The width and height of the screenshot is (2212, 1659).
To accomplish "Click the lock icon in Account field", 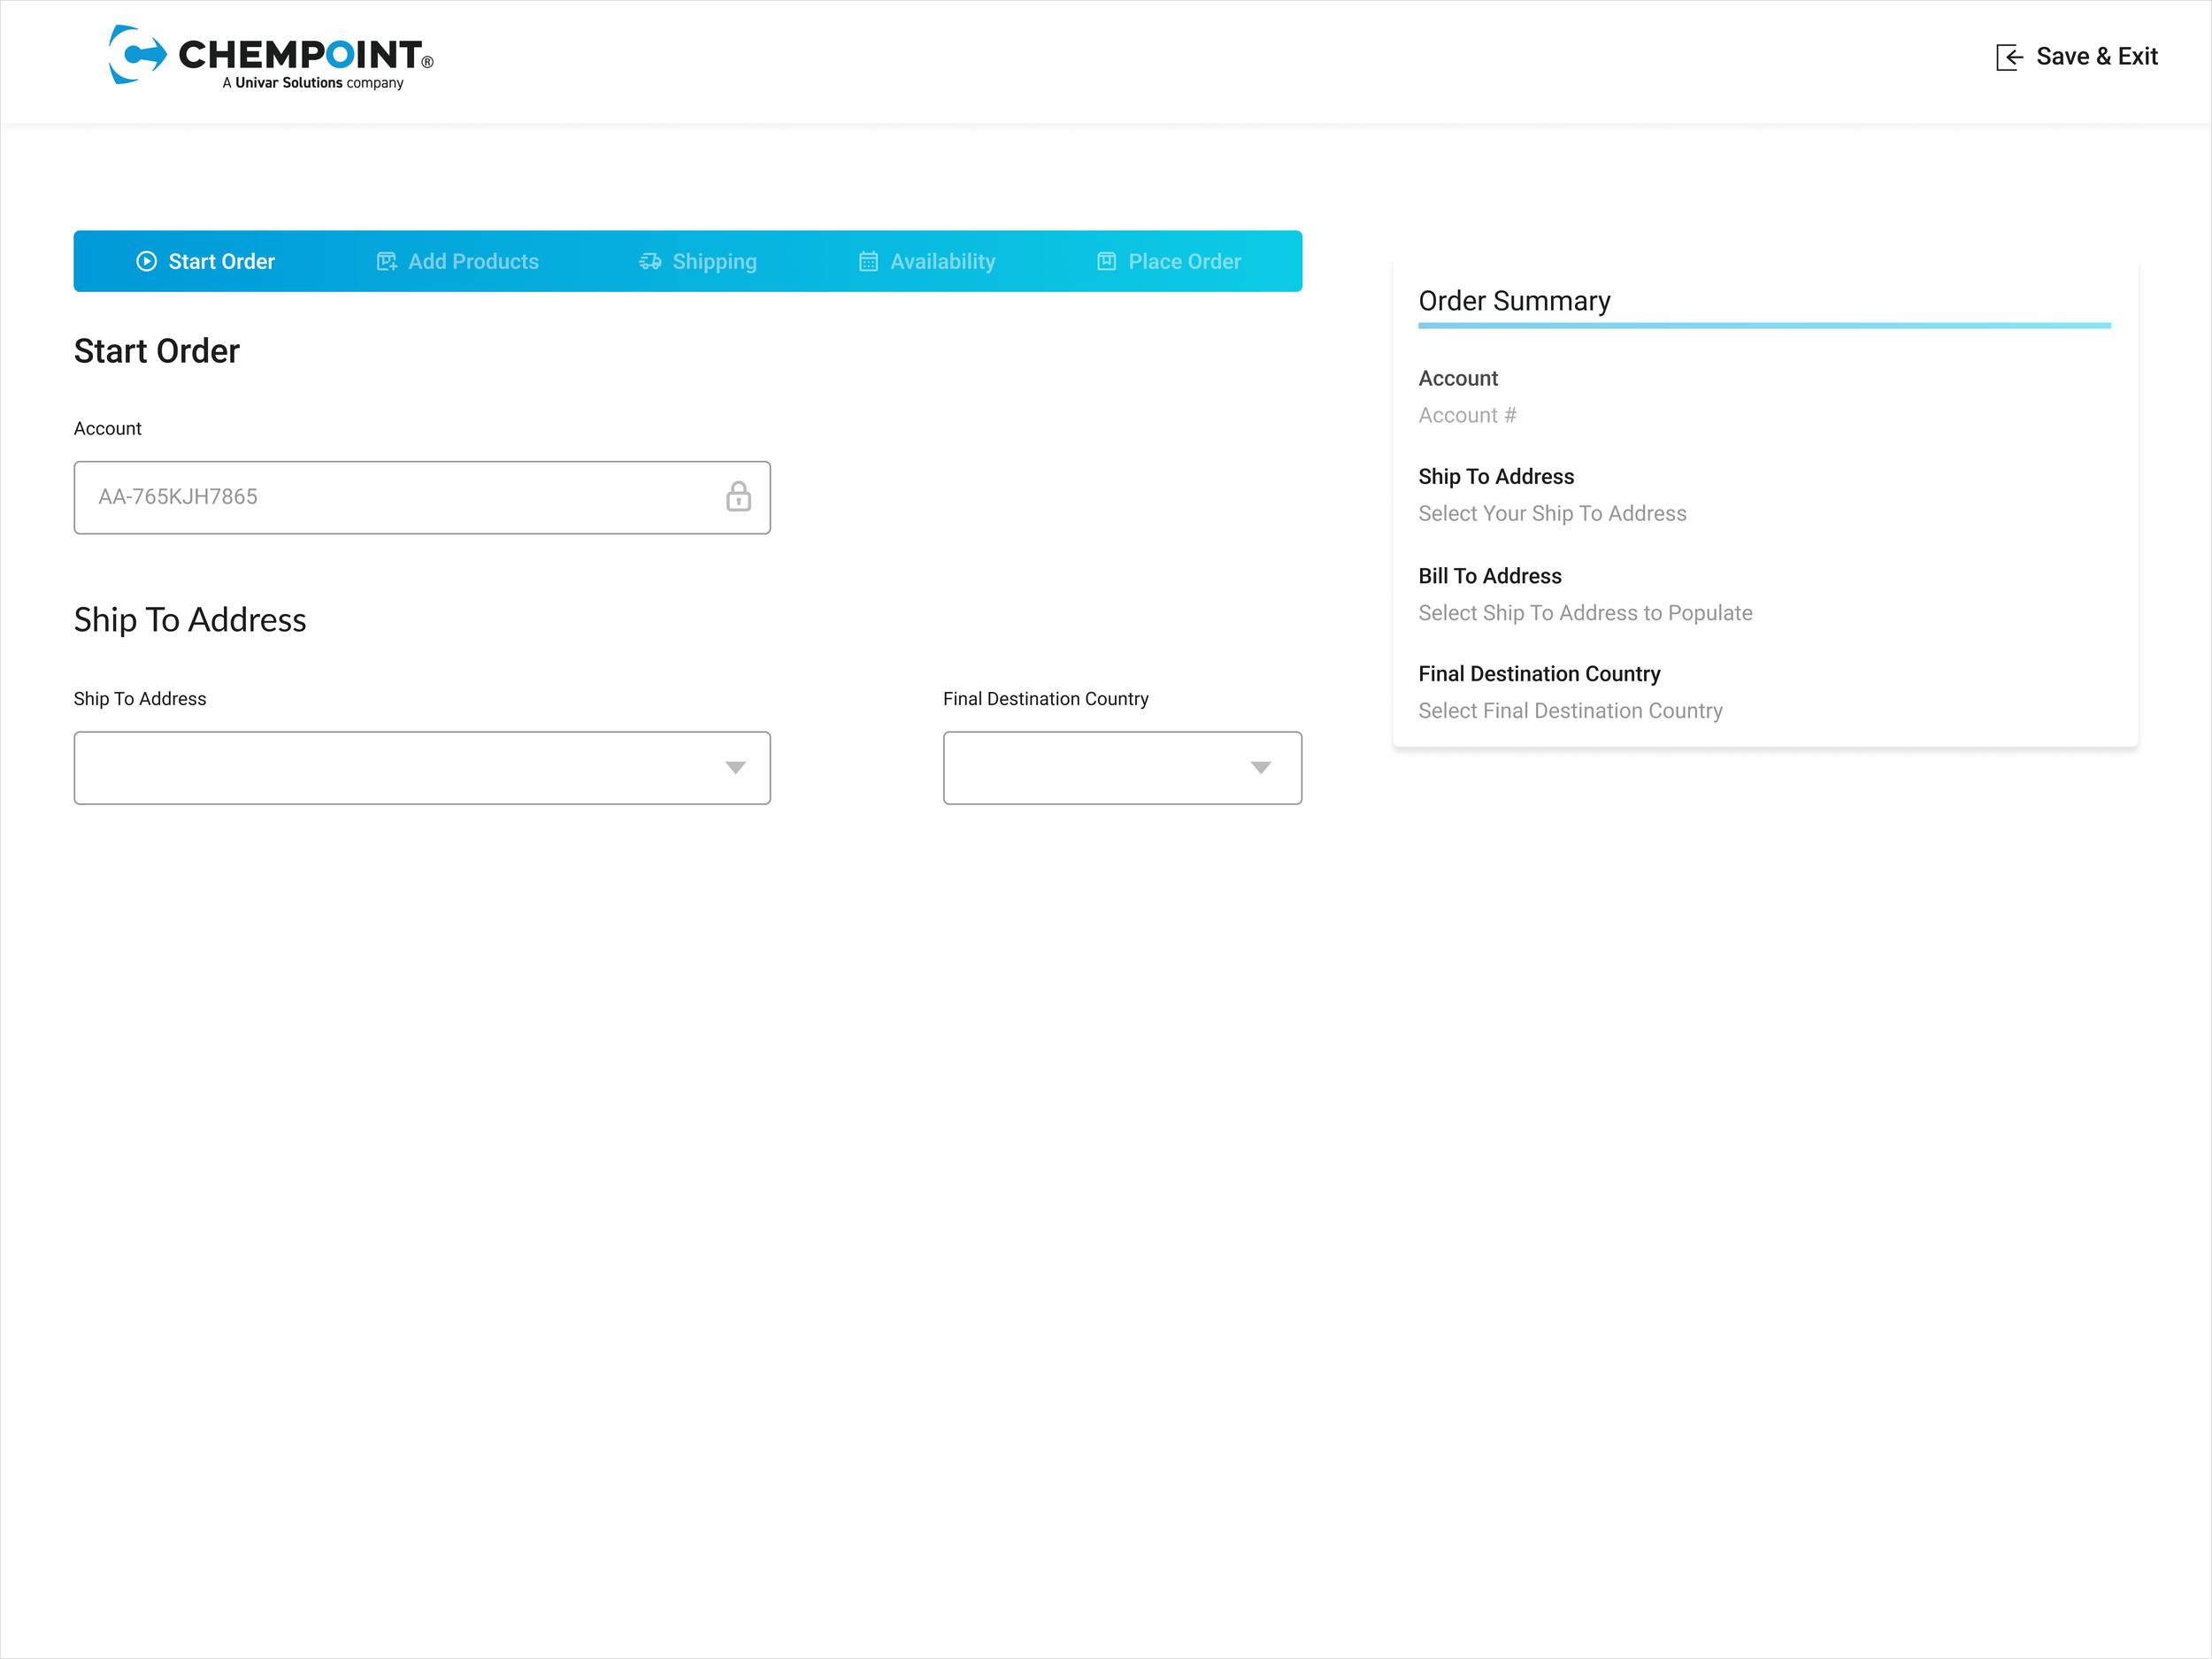I will click(738, 496).
